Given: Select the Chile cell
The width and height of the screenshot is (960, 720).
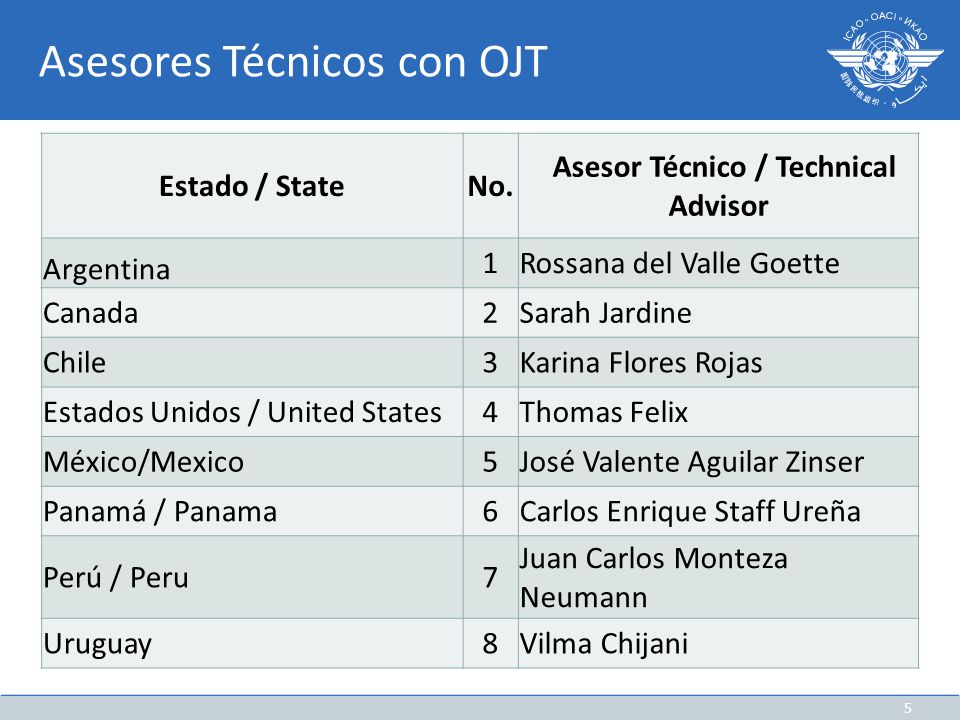Looking at the screenshot, I should [252, 362].
